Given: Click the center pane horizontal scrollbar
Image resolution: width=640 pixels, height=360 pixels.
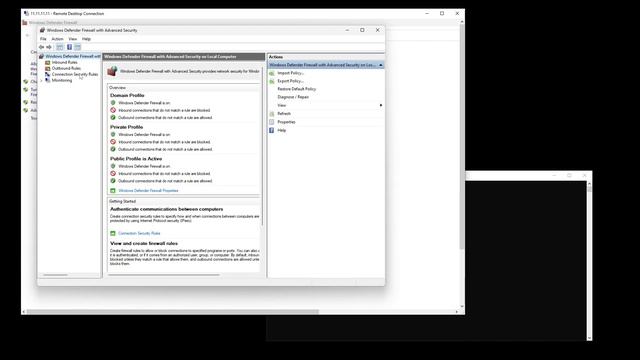Looking at the screenshot, I should click(x=164, y=275).
